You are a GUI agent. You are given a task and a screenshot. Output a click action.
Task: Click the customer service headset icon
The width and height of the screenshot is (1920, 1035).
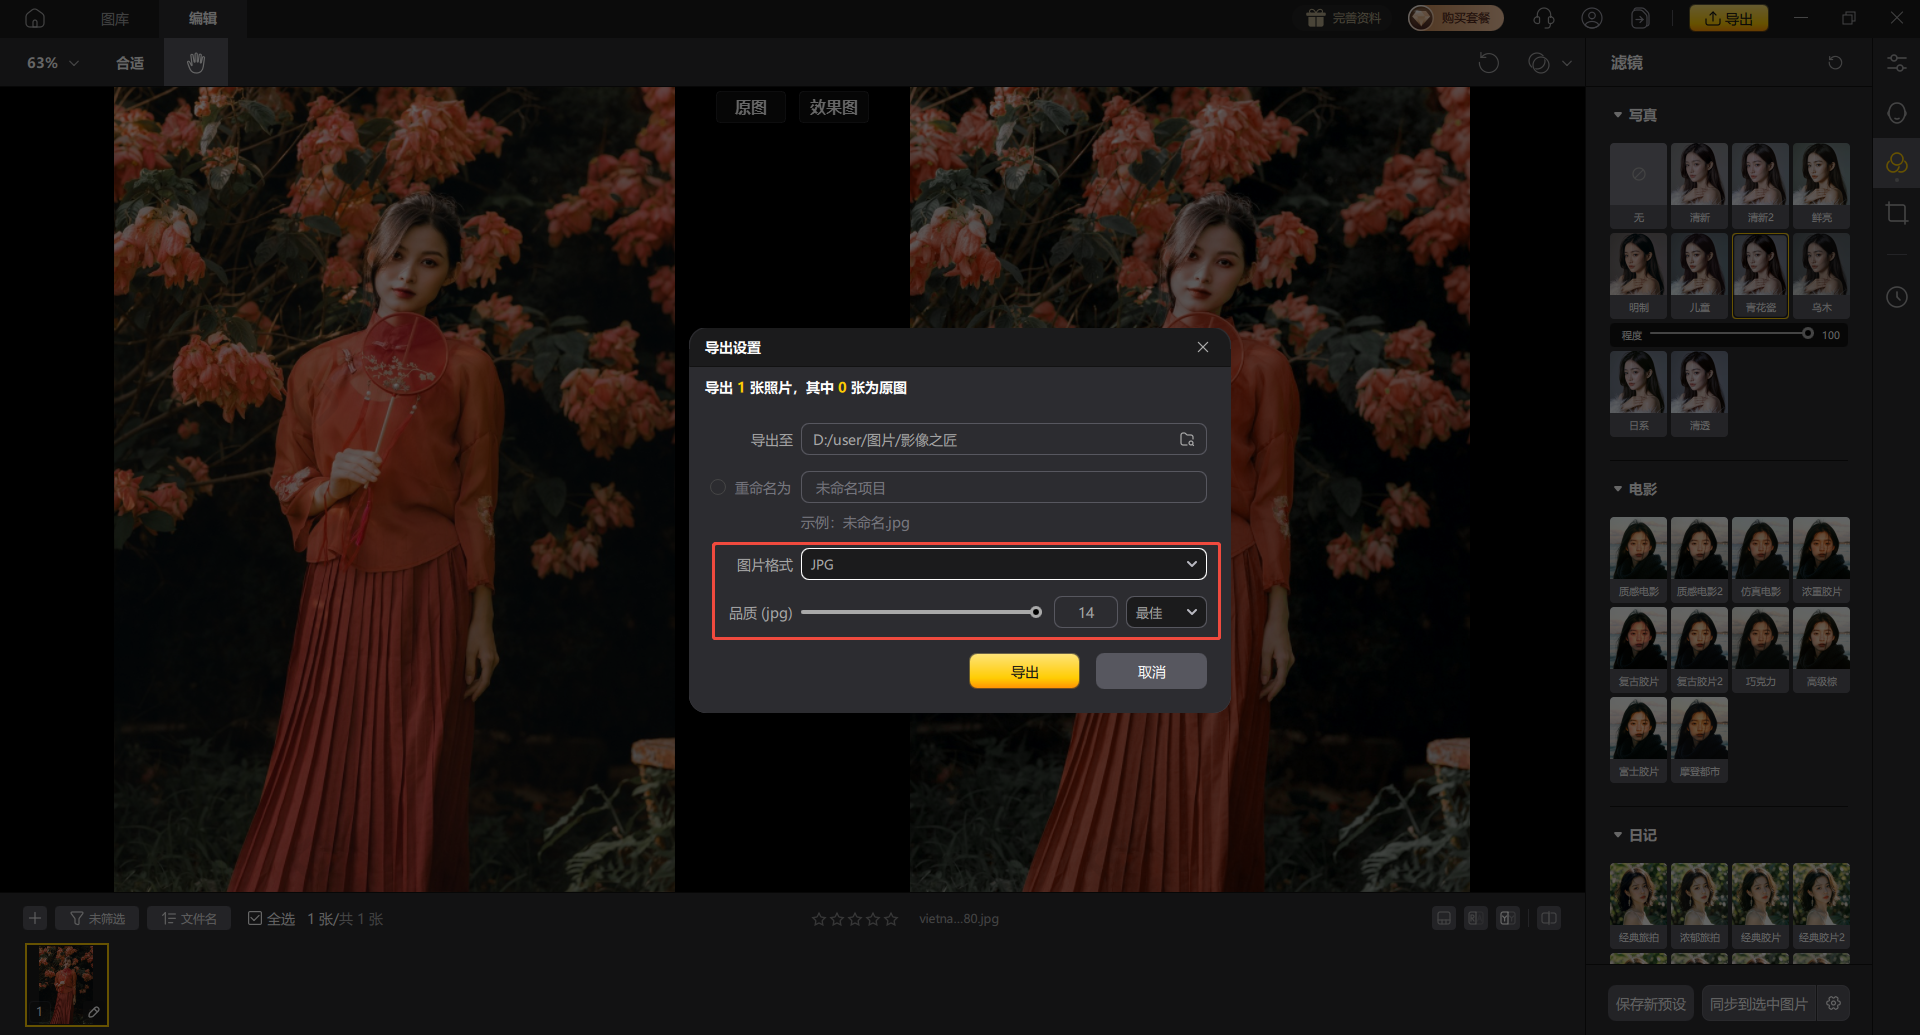1543,19
